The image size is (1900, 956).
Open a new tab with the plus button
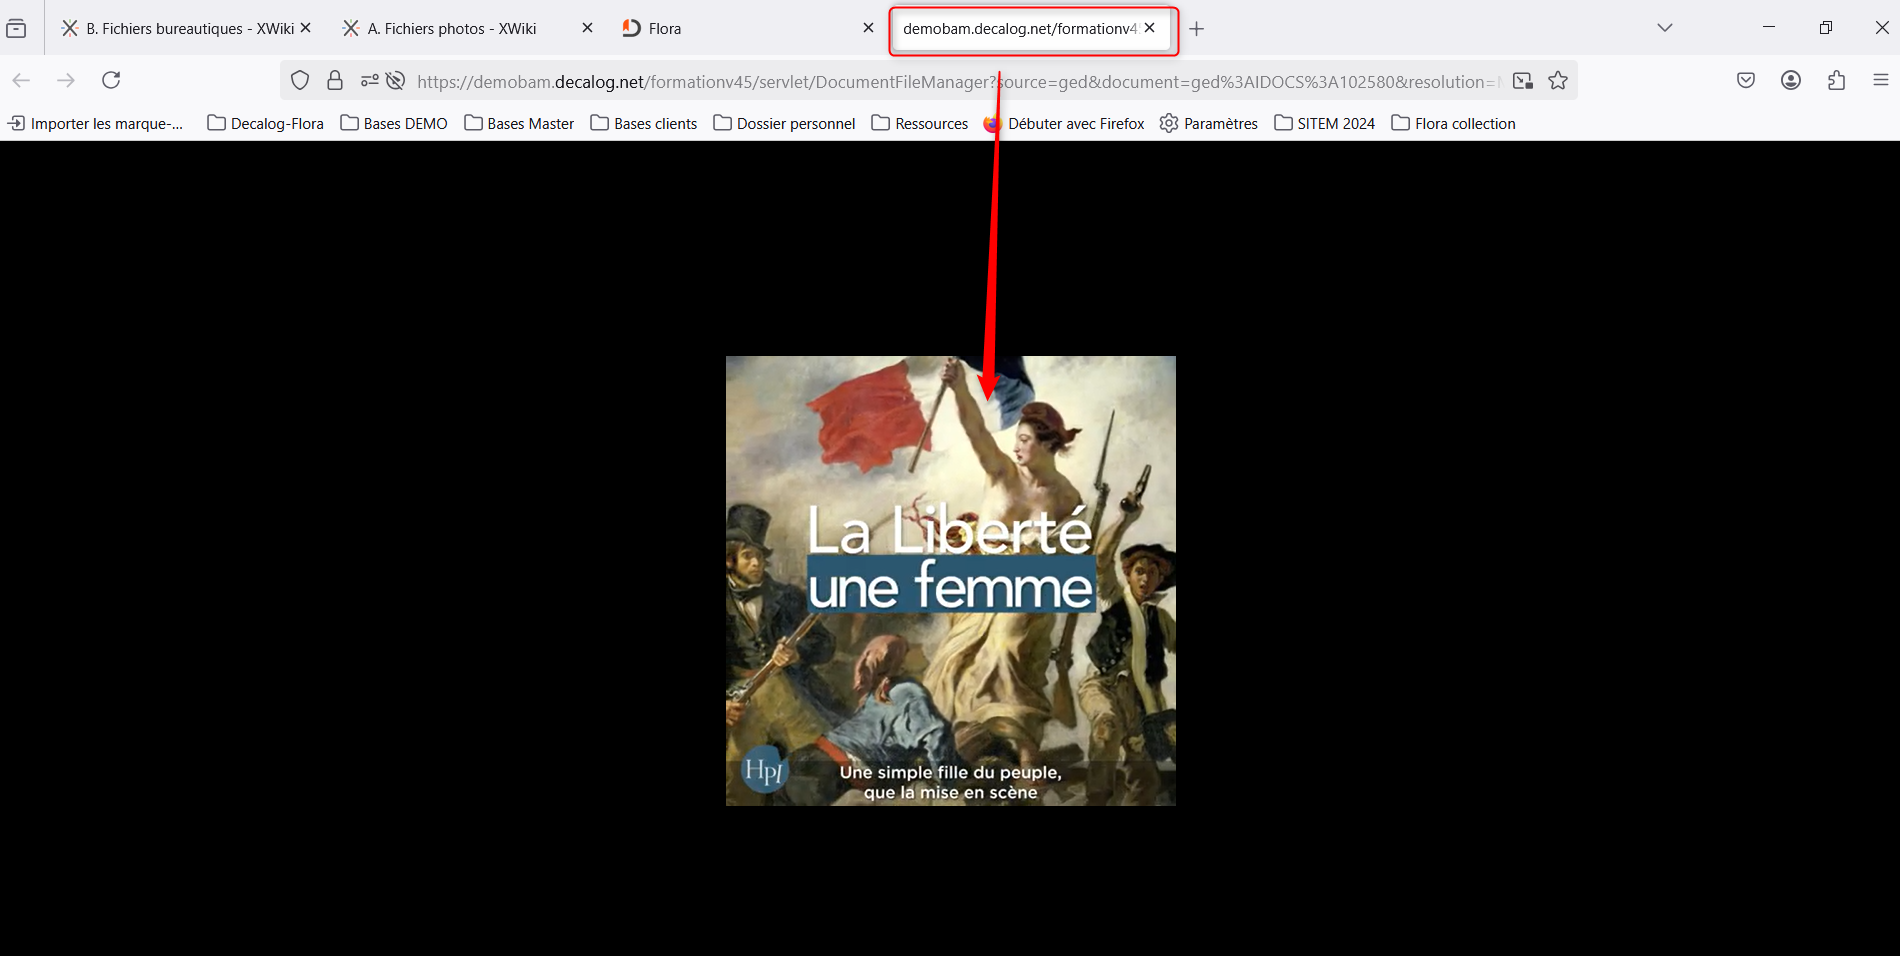pos(1196,28)
